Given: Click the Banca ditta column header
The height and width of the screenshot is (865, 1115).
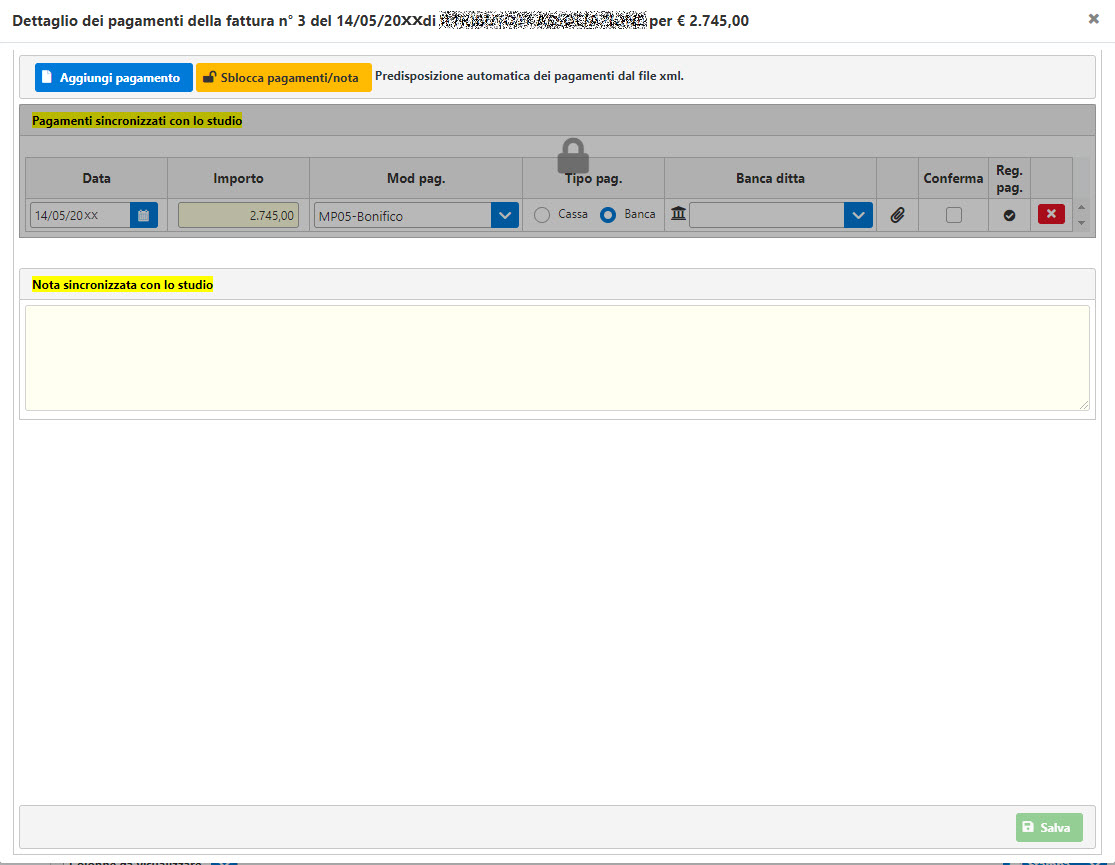Looking at the screenshot, I should click(770, 179).
